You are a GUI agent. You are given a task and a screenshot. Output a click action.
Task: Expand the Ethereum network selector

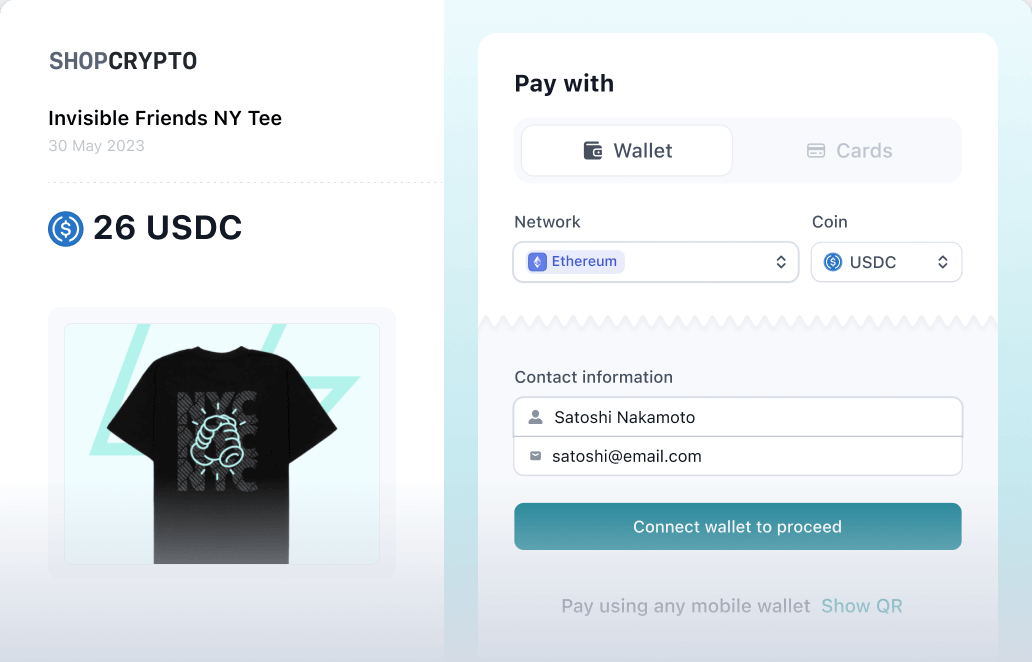655,262
